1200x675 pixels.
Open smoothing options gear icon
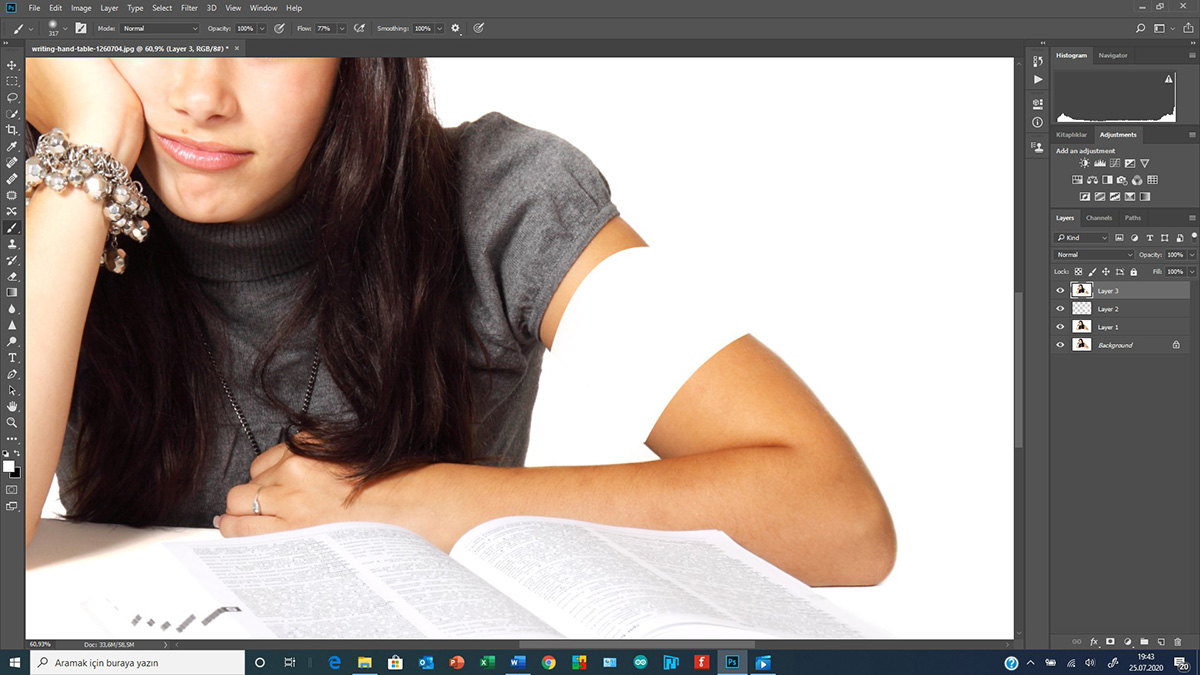(456, 29)
